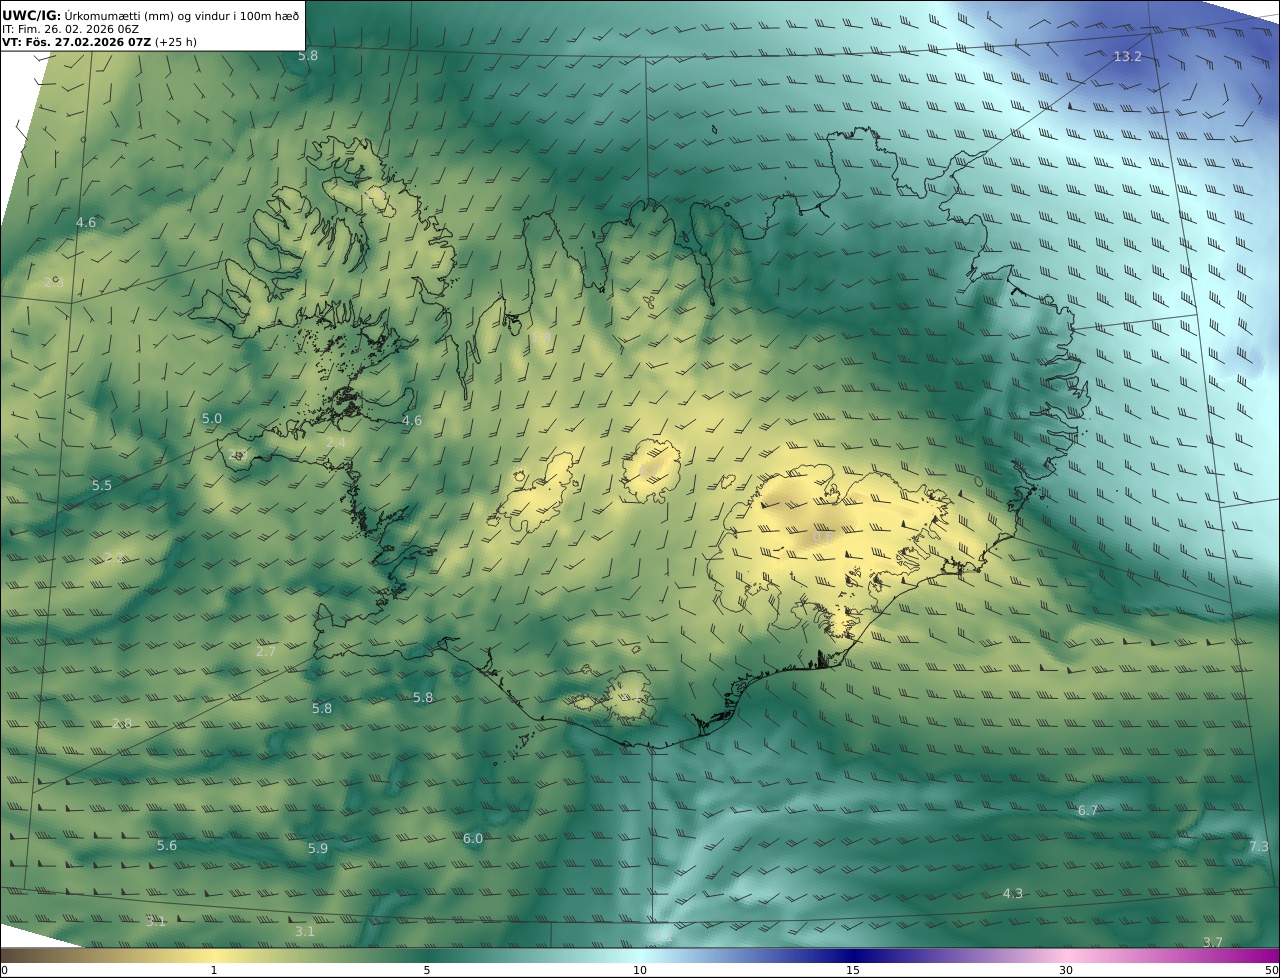Click the colorbar tick label '10'
This screenshot has width=1280, height=978.
tap(640, 970)
